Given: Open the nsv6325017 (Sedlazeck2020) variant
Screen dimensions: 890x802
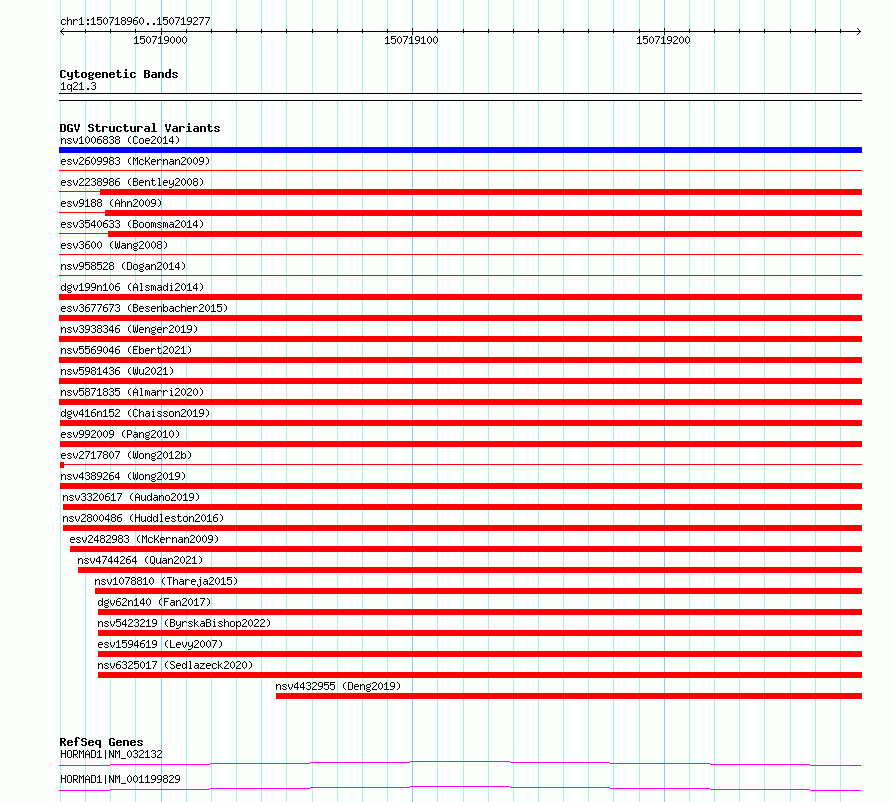Looking at the screenshot, I should coord(175,665).
